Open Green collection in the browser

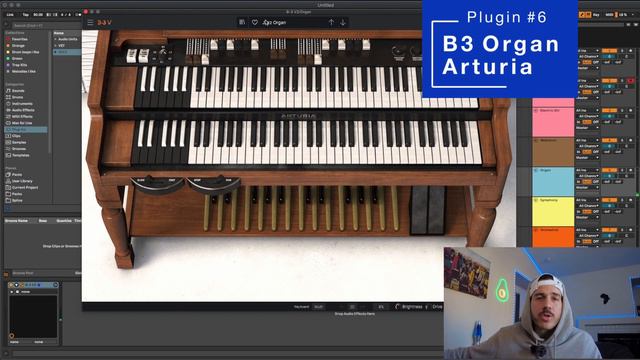pos(17,58)
